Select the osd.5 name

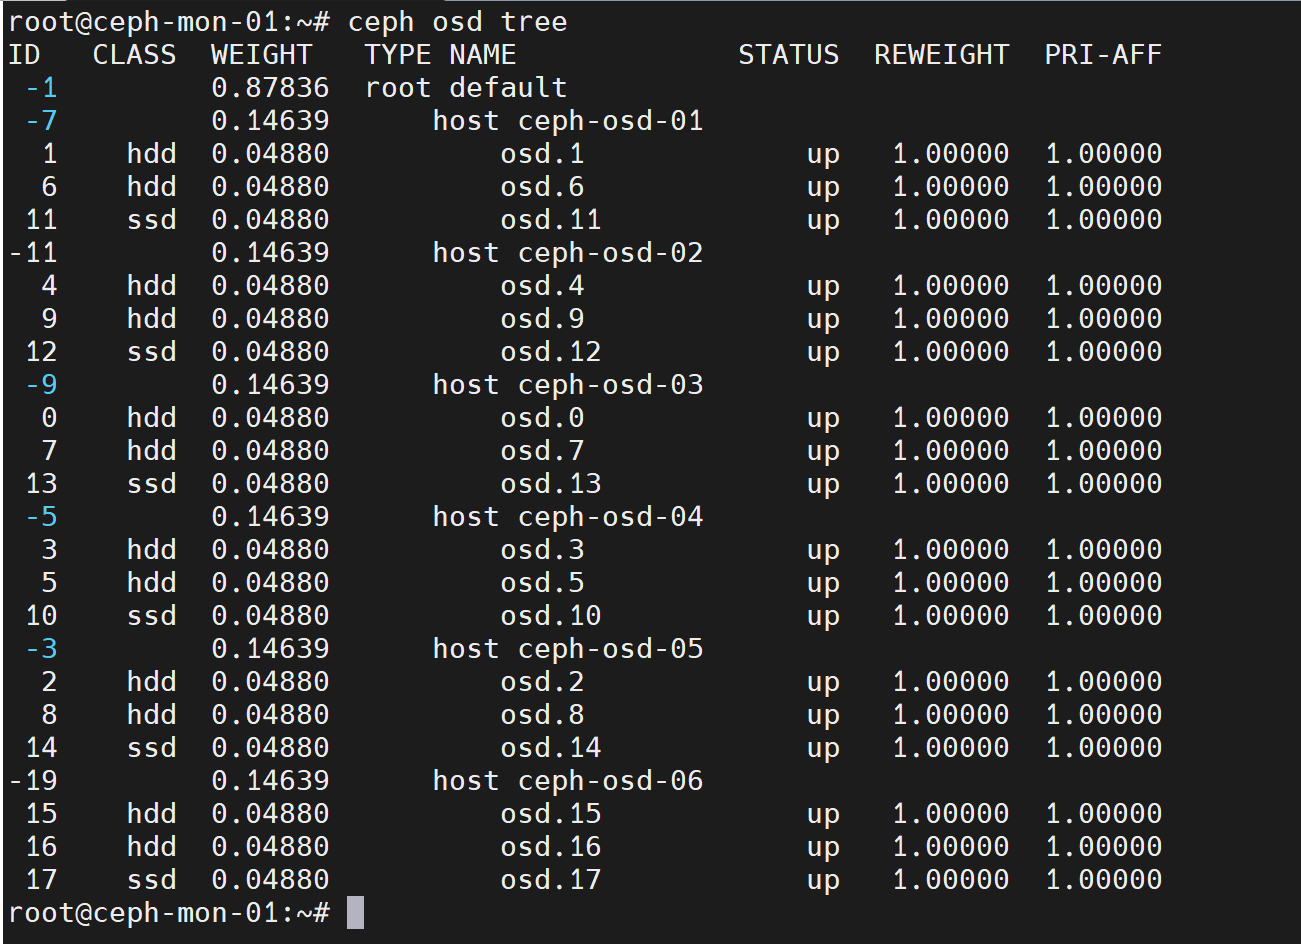point(542,582)
